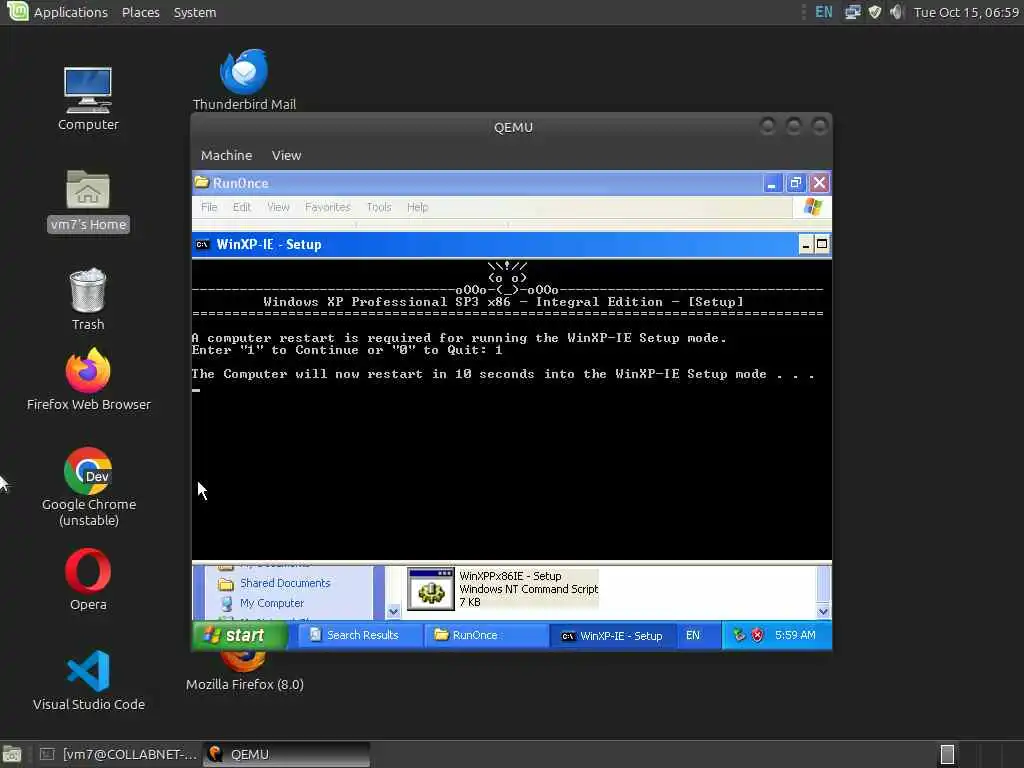Open the File menu in RunOnce window
This screenshot has height=768, width=1024.
point(209,207)
